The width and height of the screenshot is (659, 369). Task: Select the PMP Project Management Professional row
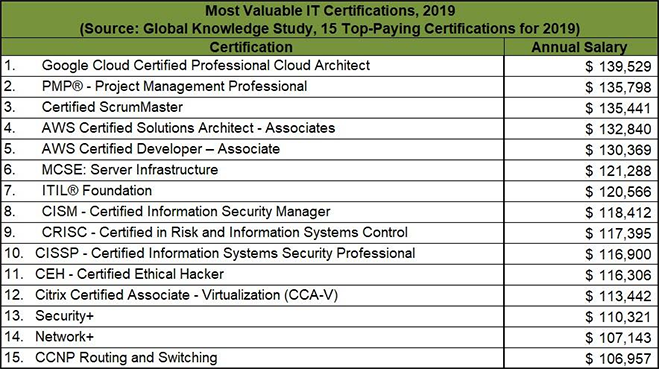330,87
